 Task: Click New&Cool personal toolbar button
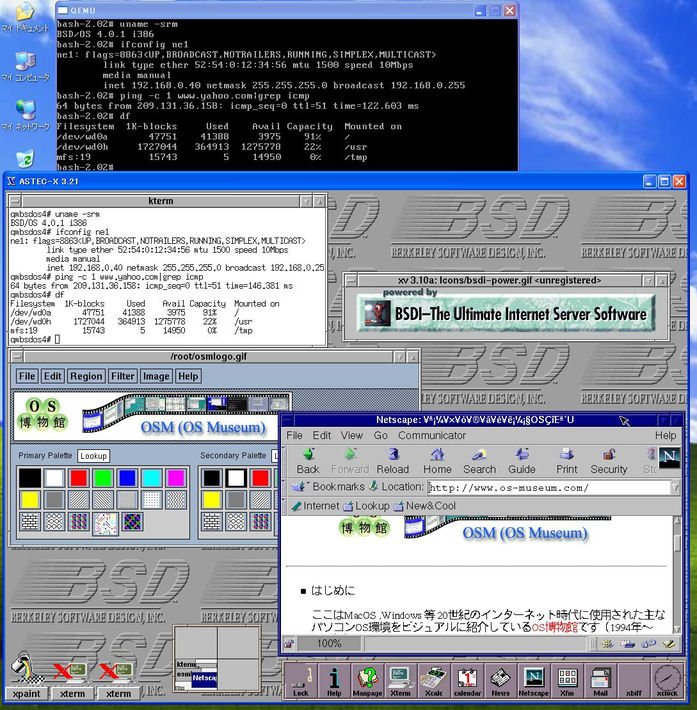[425, 506]
